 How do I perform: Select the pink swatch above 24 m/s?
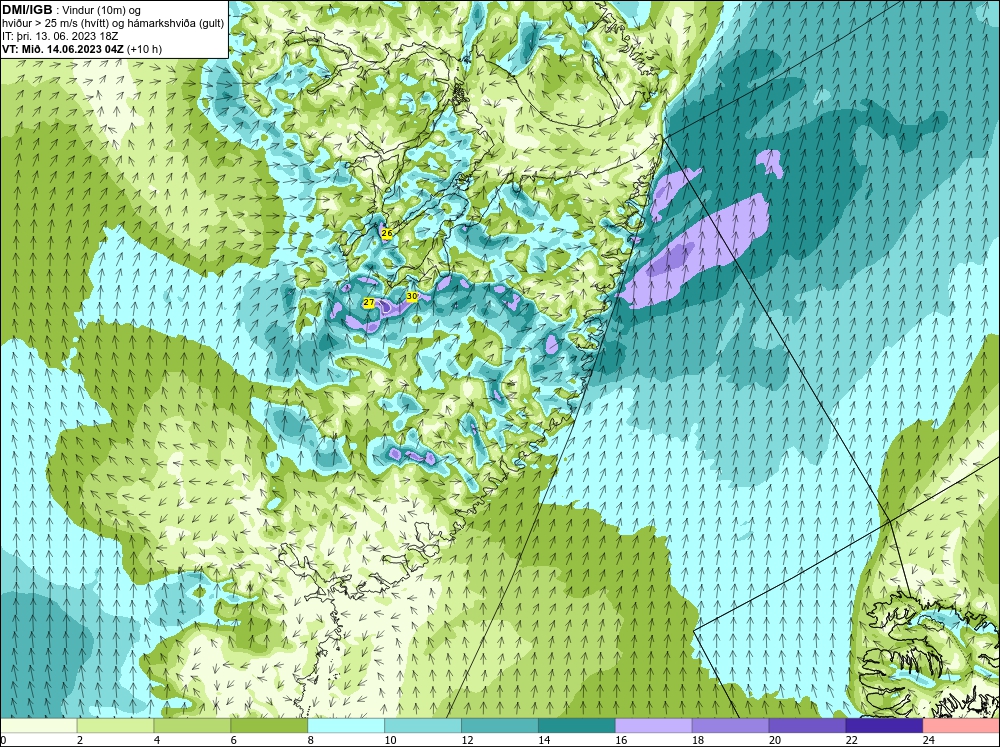(x=961, y=726)
